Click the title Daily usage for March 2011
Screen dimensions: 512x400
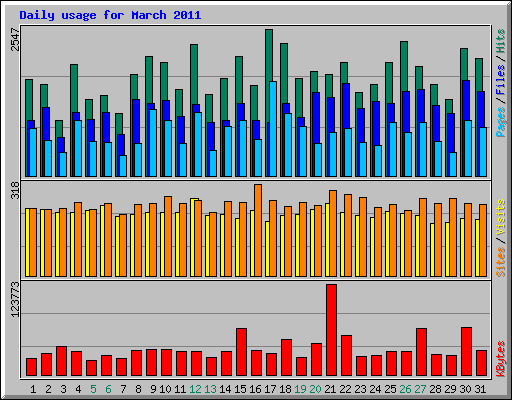(110, 15)
